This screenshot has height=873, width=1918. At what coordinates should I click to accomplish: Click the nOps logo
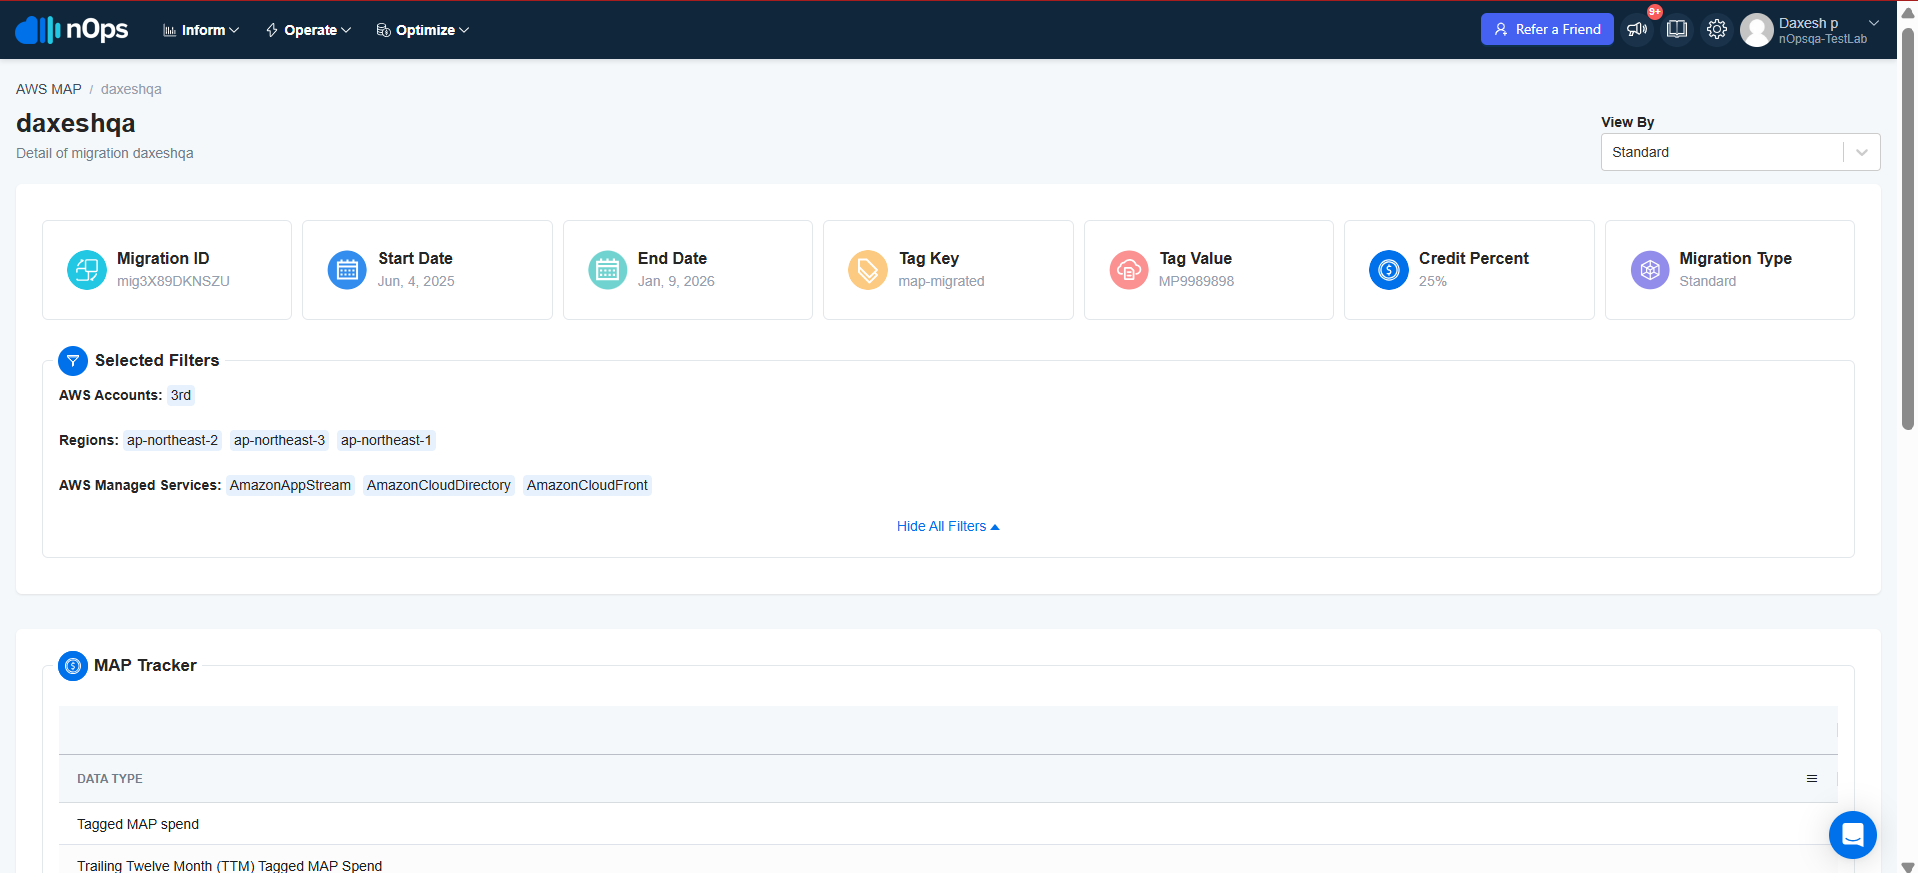(x=72, y=30)
